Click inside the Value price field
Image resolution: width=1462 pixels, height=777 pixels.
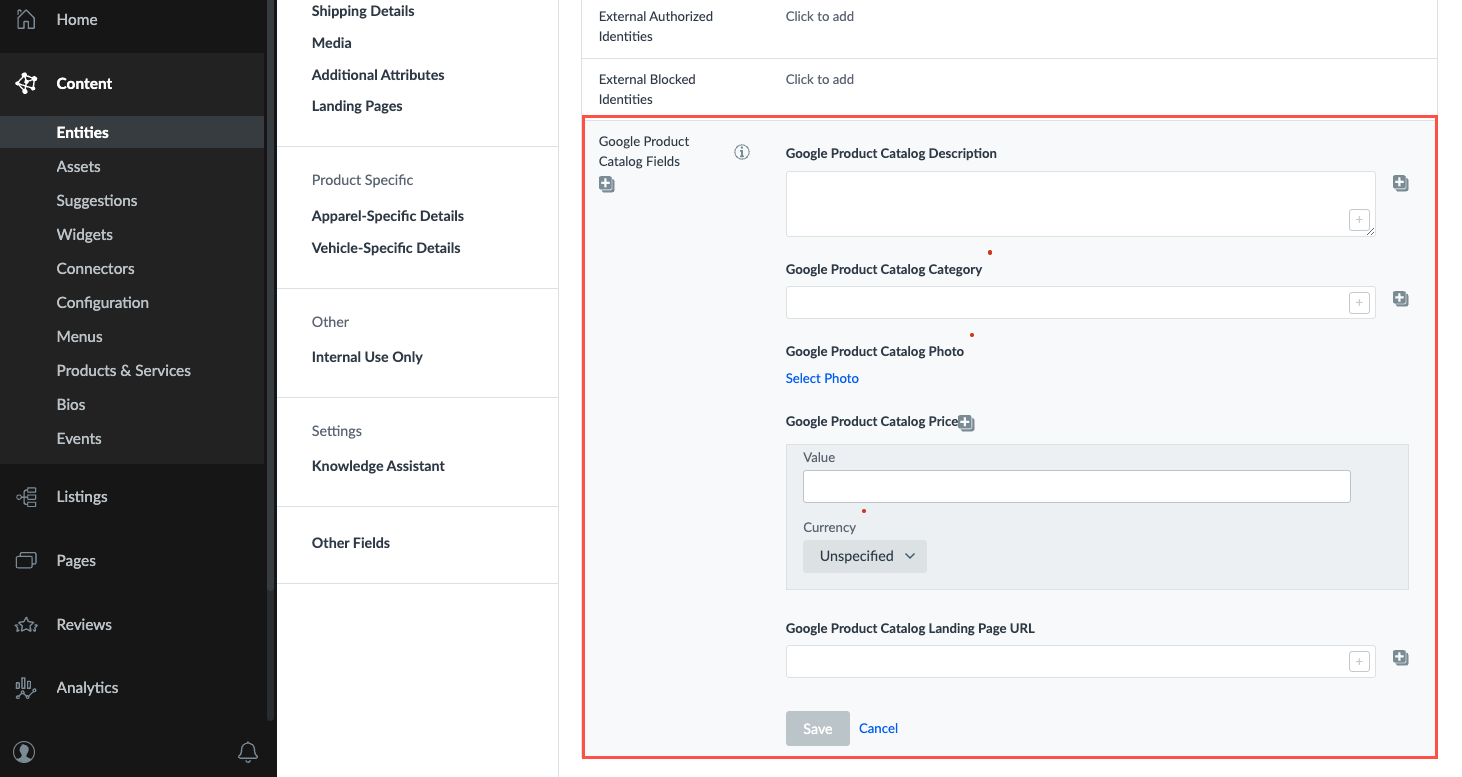point(1076,486)
